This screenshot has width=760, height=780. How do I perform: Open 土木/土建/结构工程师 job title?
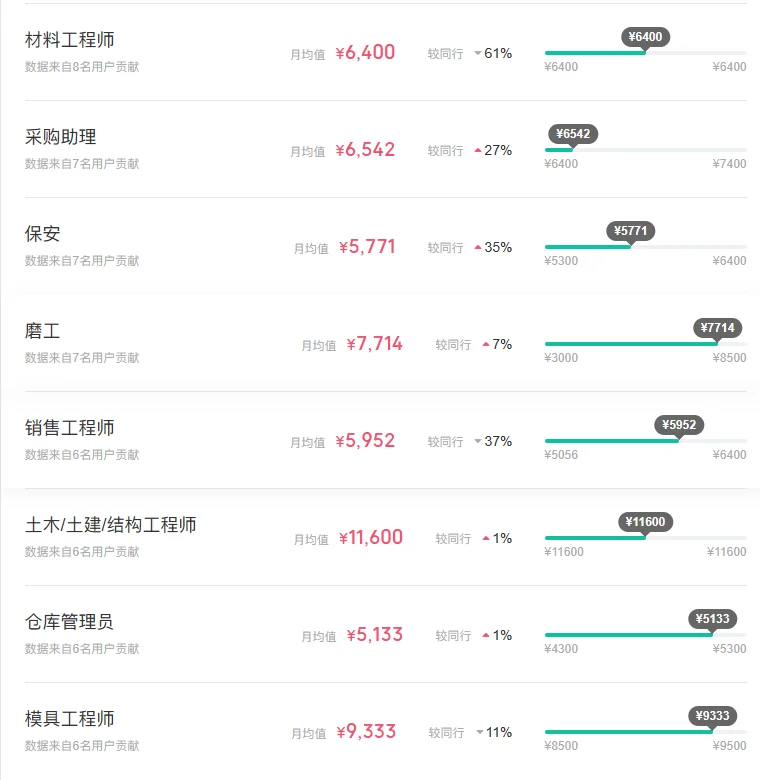110,525
